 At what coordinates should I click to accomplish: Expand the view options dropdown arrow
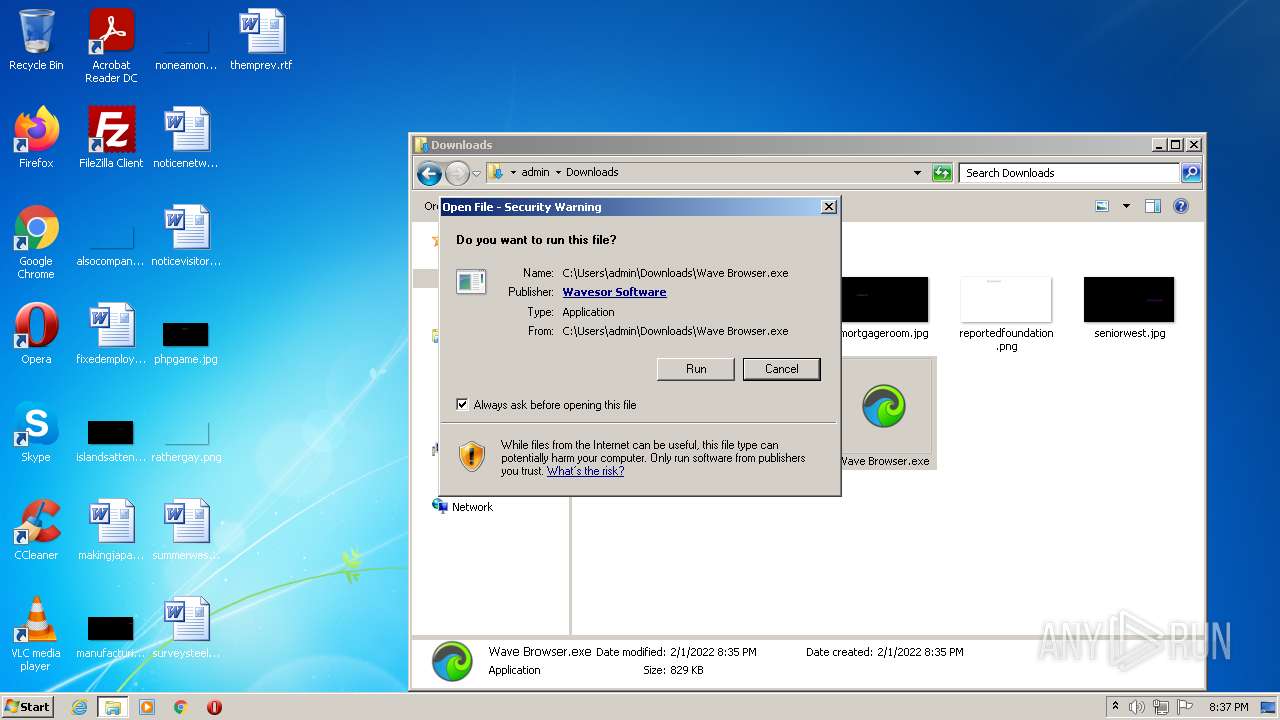click(1126, 206)
